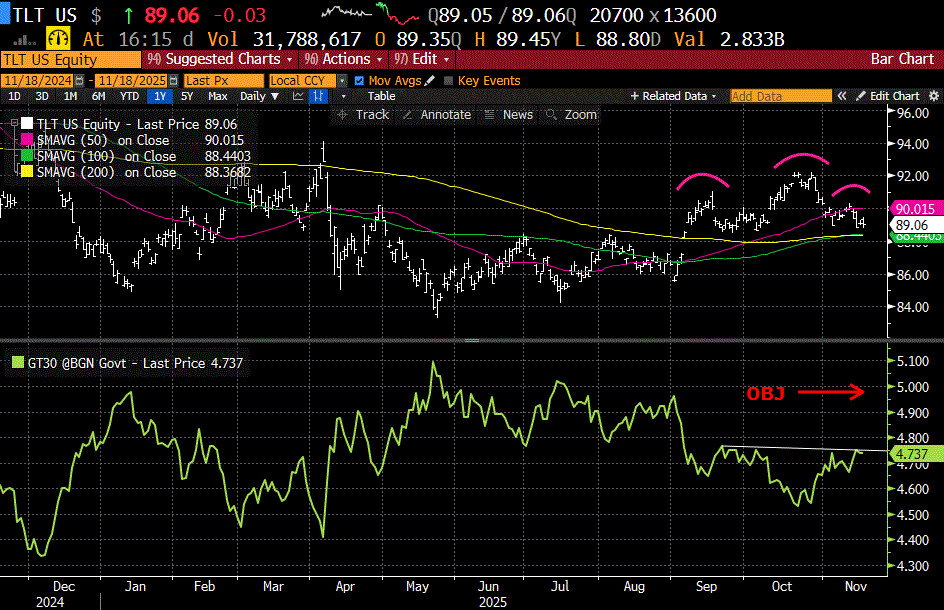Image resolution: width=944 pixels, height=610 pixels.
Task: Click the 90.015 magenta axis price tag
Action: [x=915, y=209]
